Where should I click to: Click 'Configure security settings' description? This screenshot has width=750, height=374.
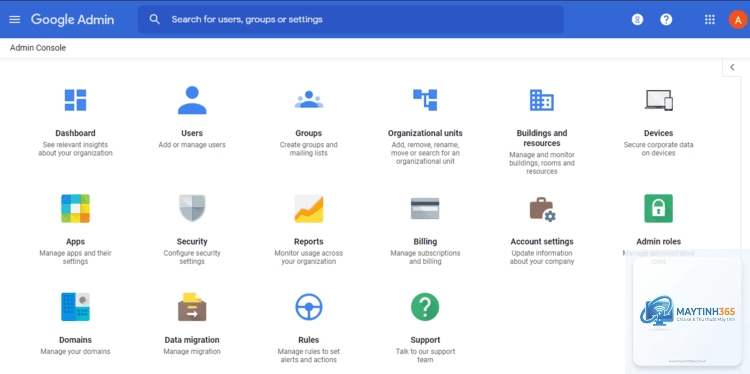coord(192,257)
